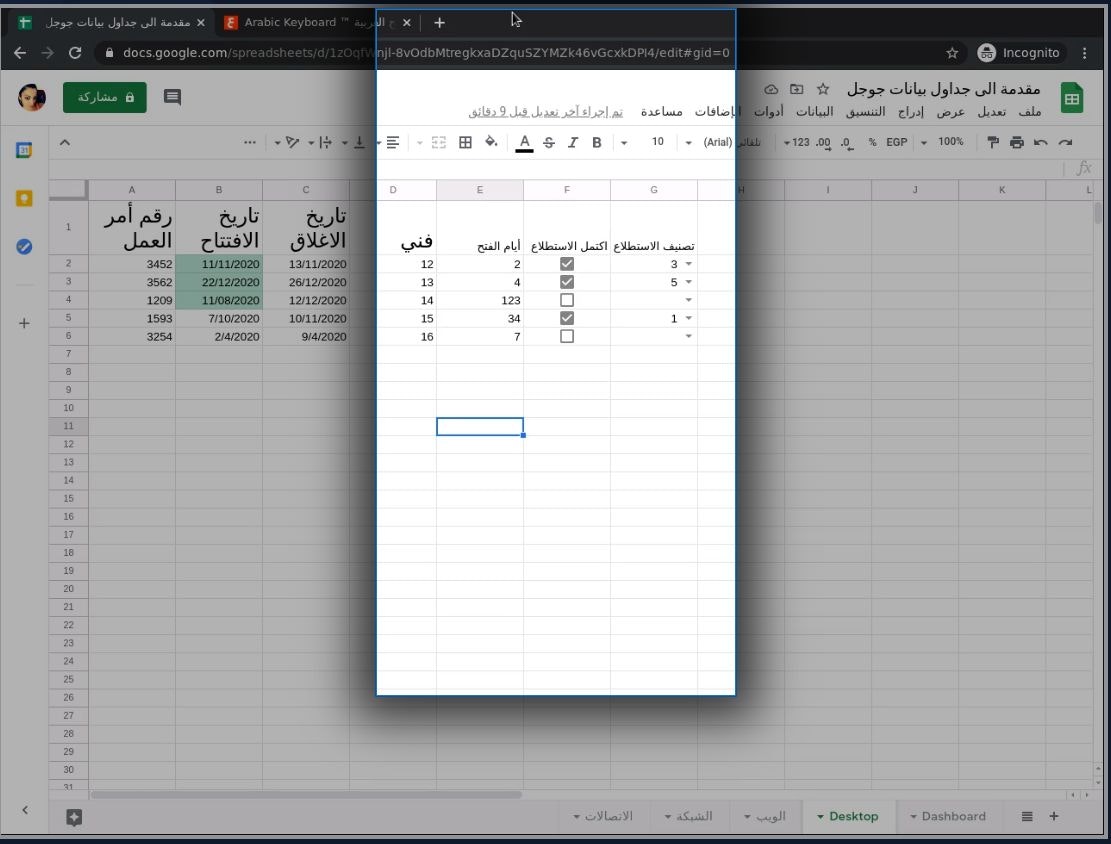Open rating dropdown showing 1 in row 5
The height and width of the screenshot is (844, 1111).
tap(688, 318)
